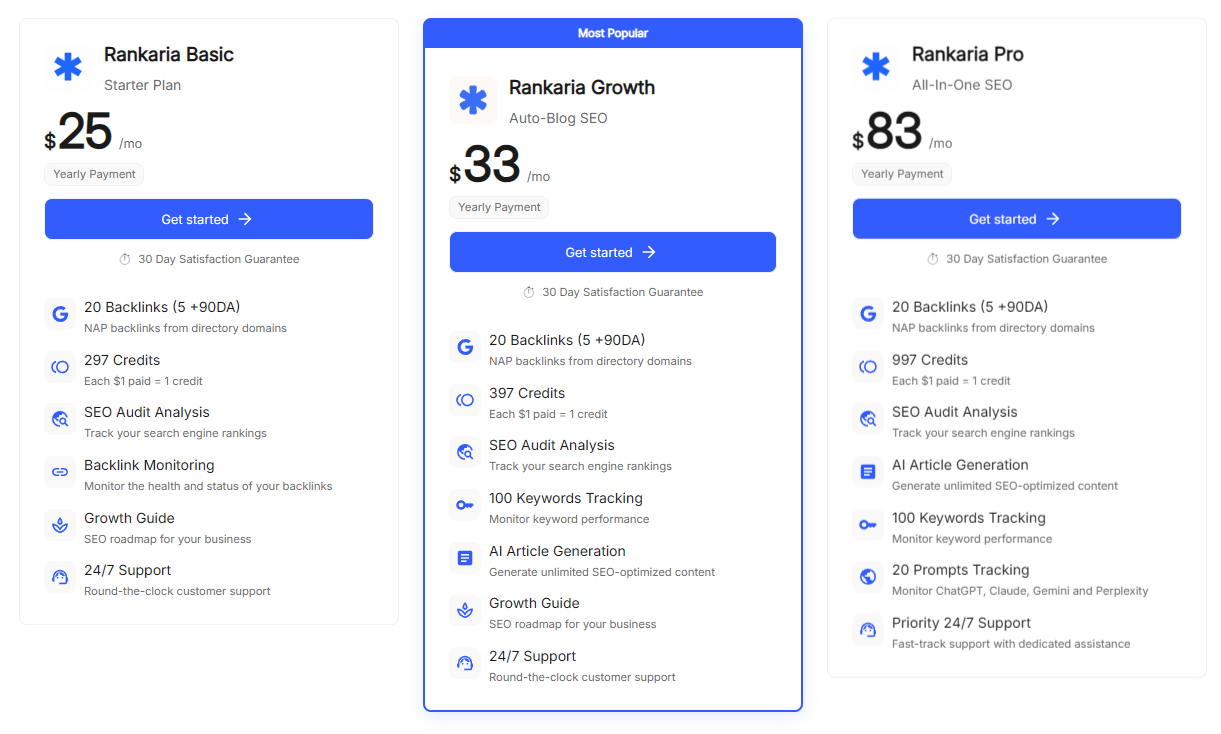
Task: Click the 297 Credits icon
Action: [60, 368]
